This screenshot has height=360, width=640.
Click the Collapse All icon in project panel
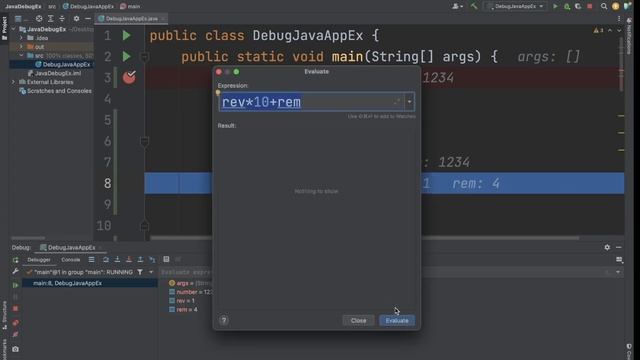coord(62,18)
